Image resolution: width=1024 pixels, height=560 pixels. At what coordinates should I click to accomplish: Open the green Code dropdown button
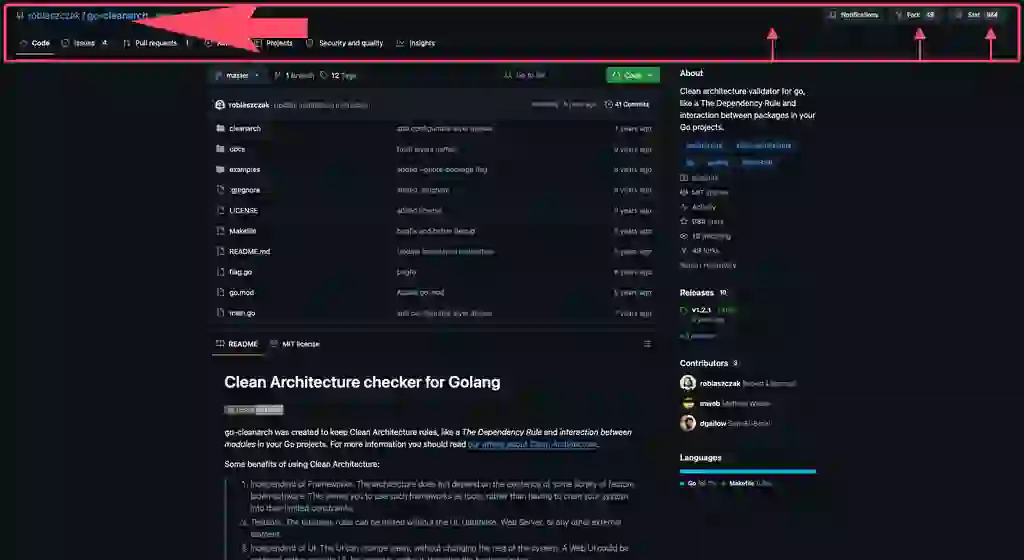[633, 75]
